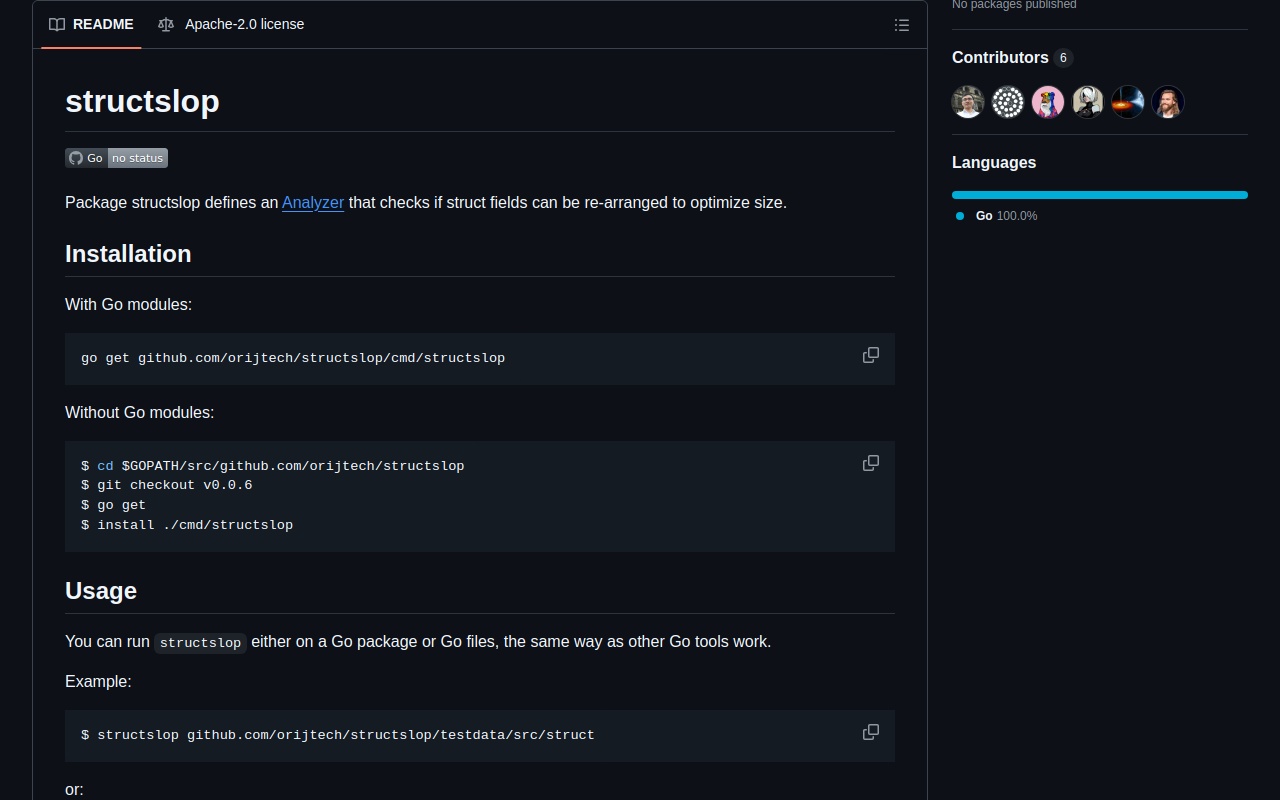Open the white-haired anime character contributor avatar

coord(1088,102)
